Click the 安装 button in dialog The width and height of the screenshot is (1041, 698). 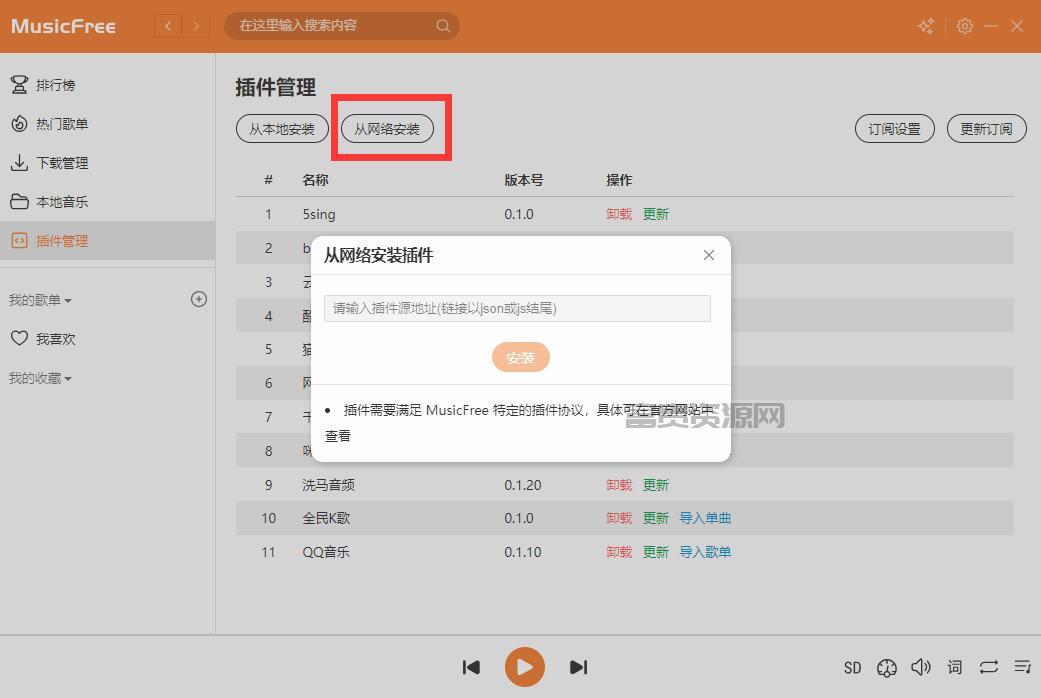(x=520, y=357)
